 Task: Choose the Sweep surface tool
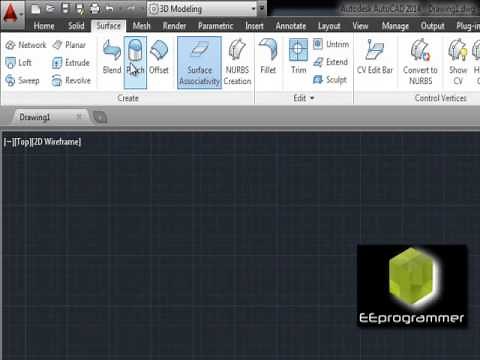[22, 80]
